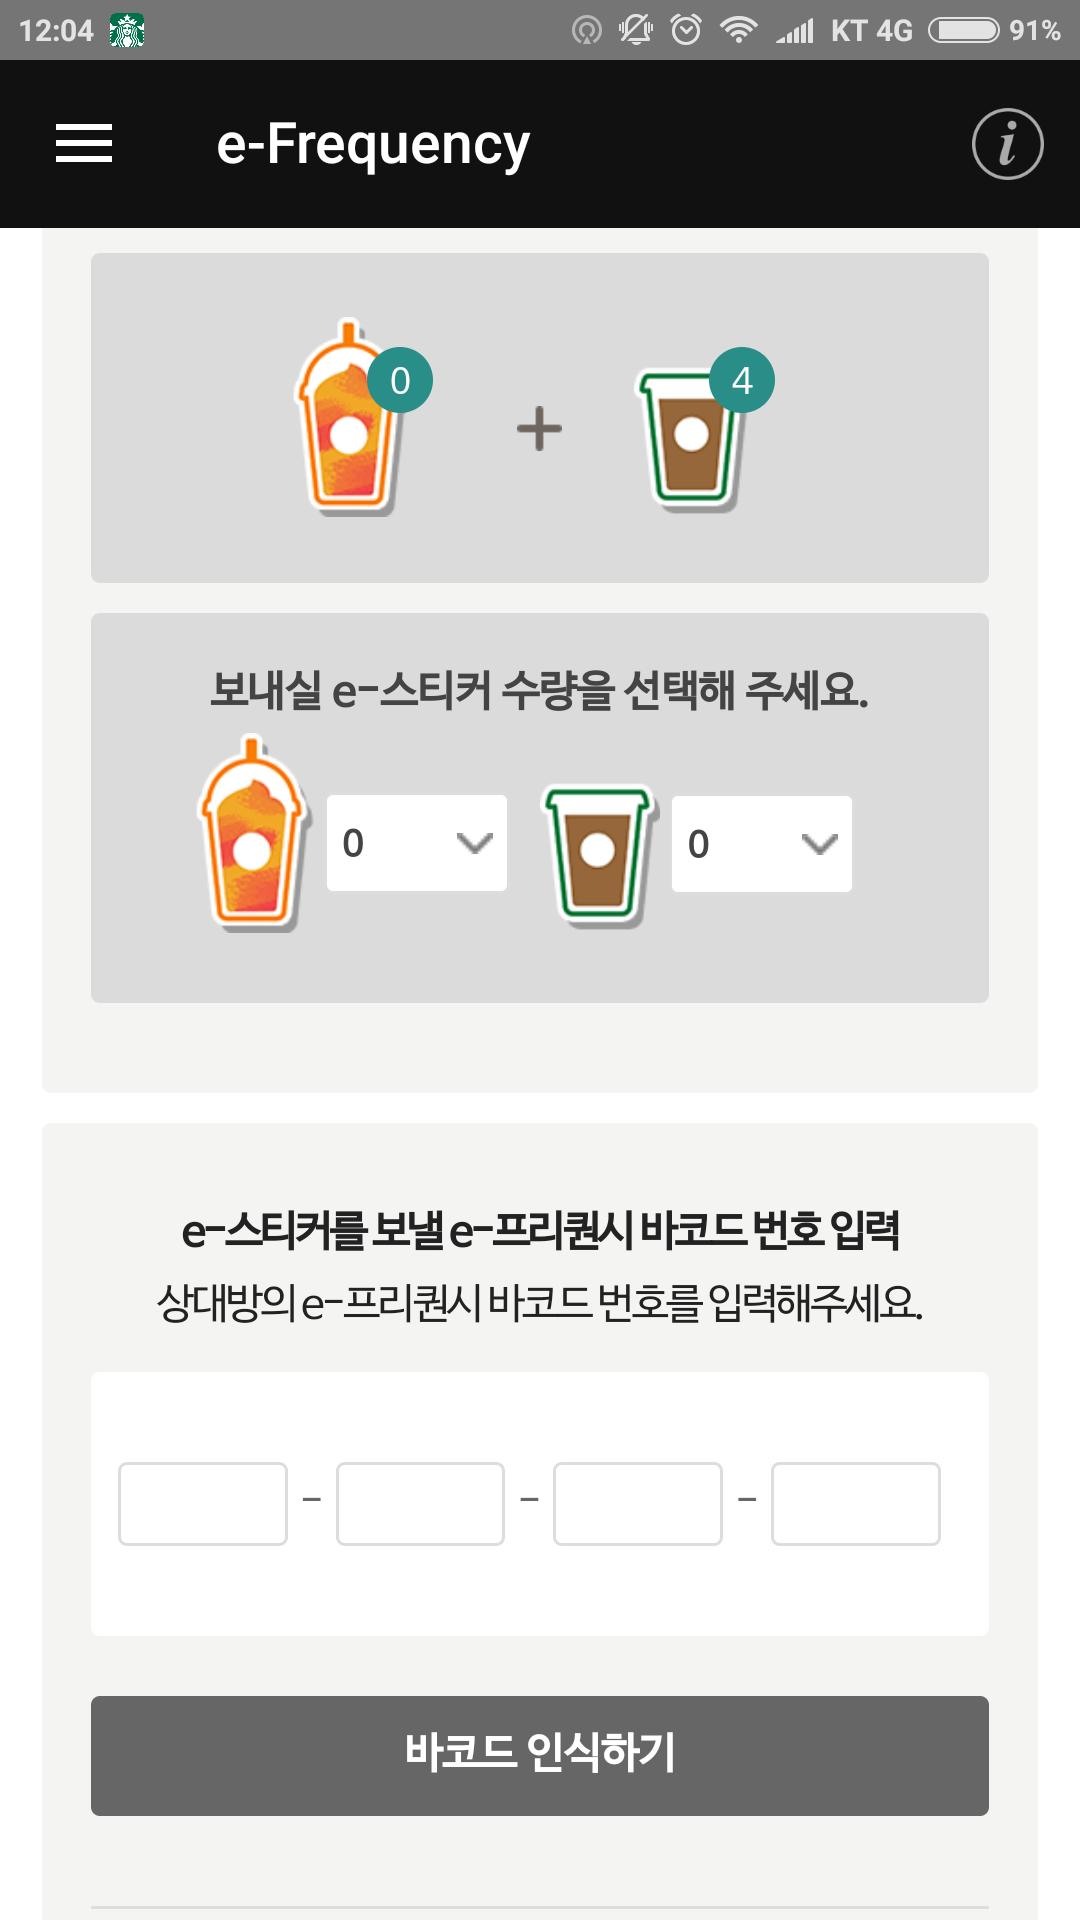
Task: Tap the alarm clock status bar icon
Action: 686,30
